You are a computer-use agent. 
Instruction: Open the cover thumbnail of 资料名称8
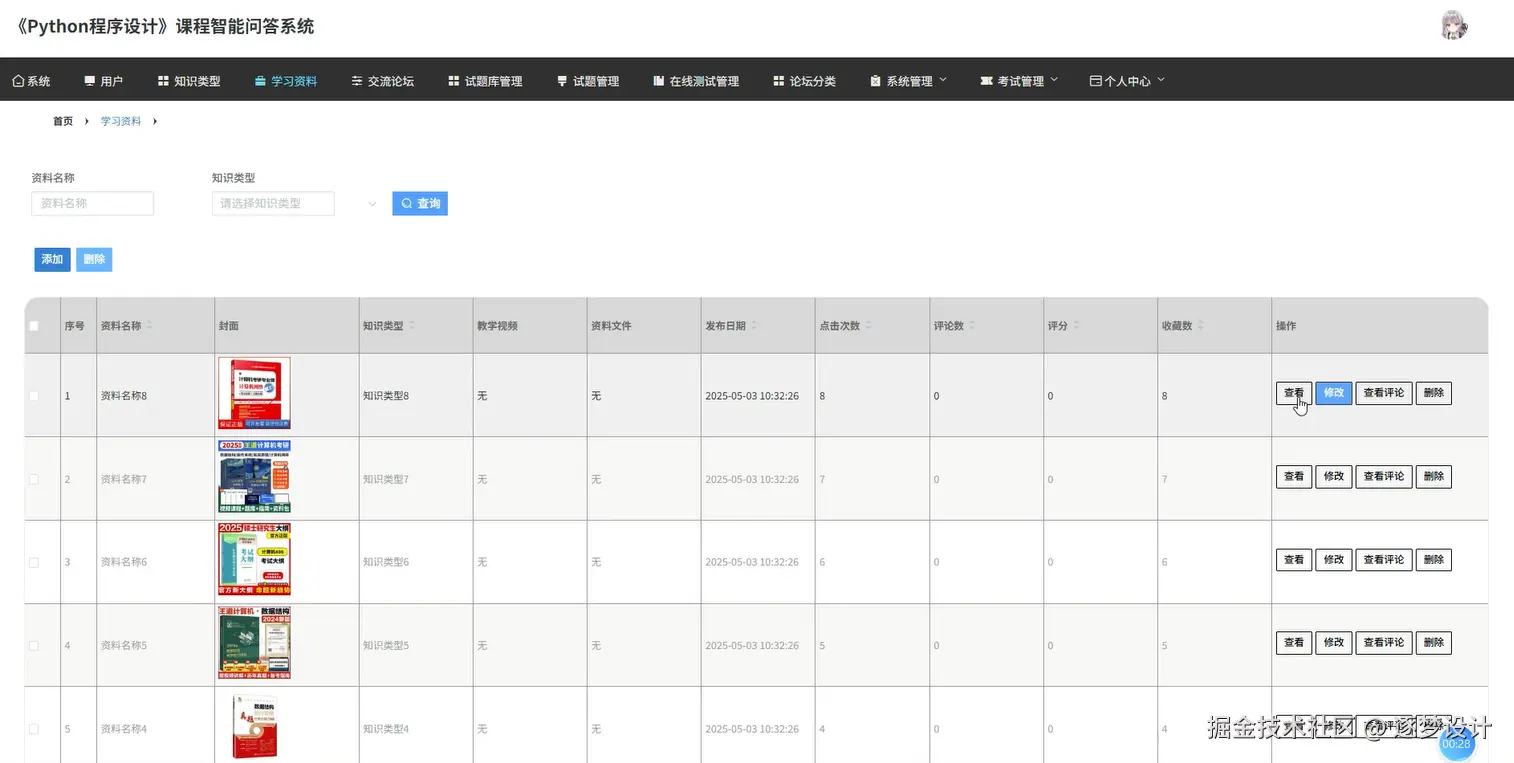click(254, 394)
